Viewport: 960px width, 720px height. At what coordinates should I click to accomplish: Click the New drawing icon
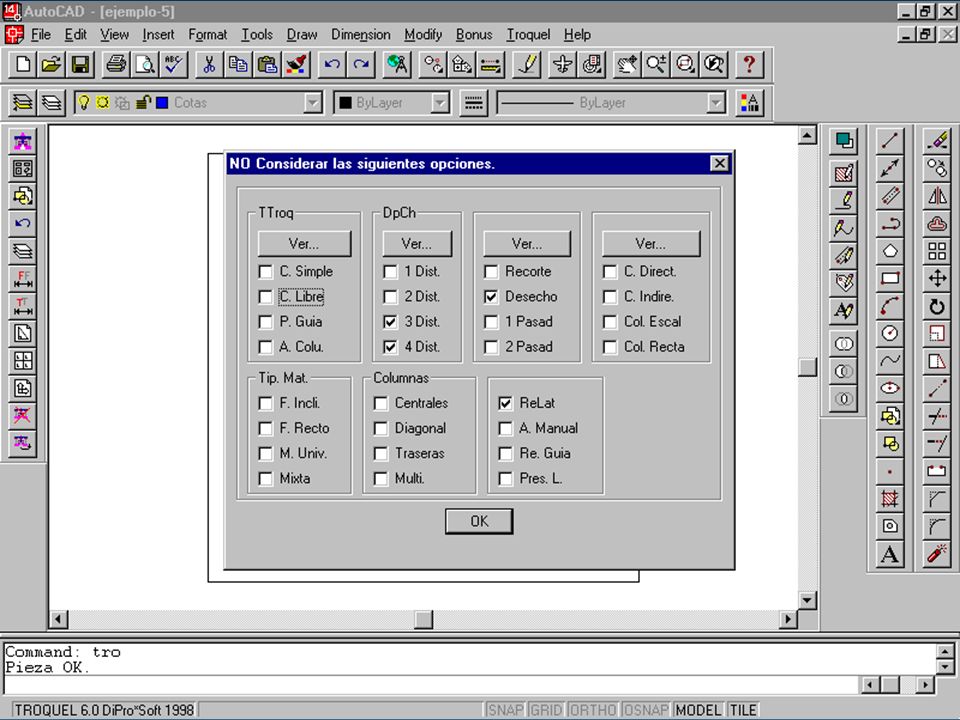point(23,64)
